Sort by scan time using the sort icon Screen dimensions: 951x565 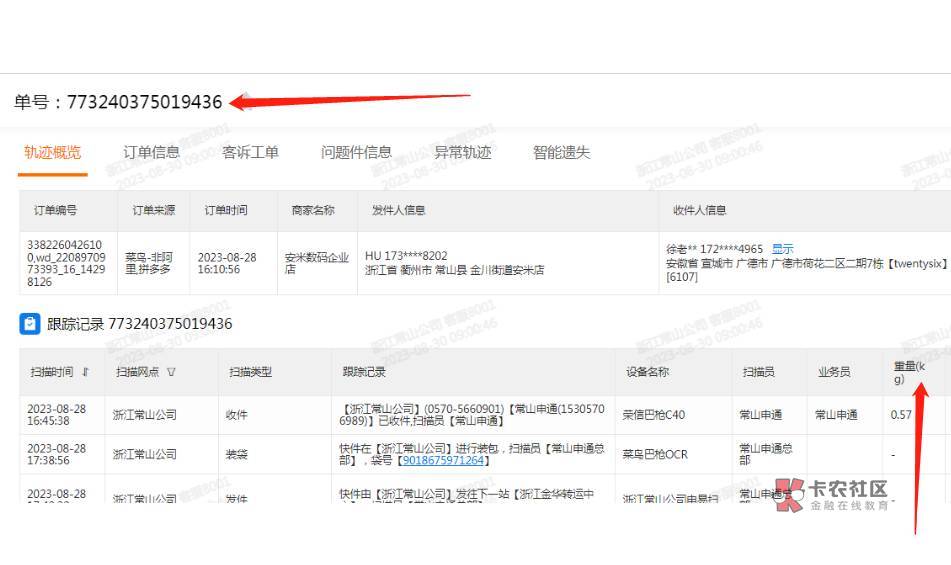[85, 372]
